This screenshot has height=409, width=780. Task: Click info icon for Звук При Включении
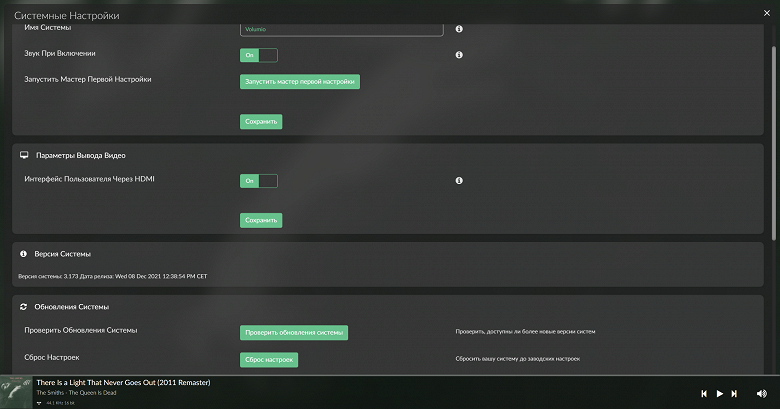(459, 55)
